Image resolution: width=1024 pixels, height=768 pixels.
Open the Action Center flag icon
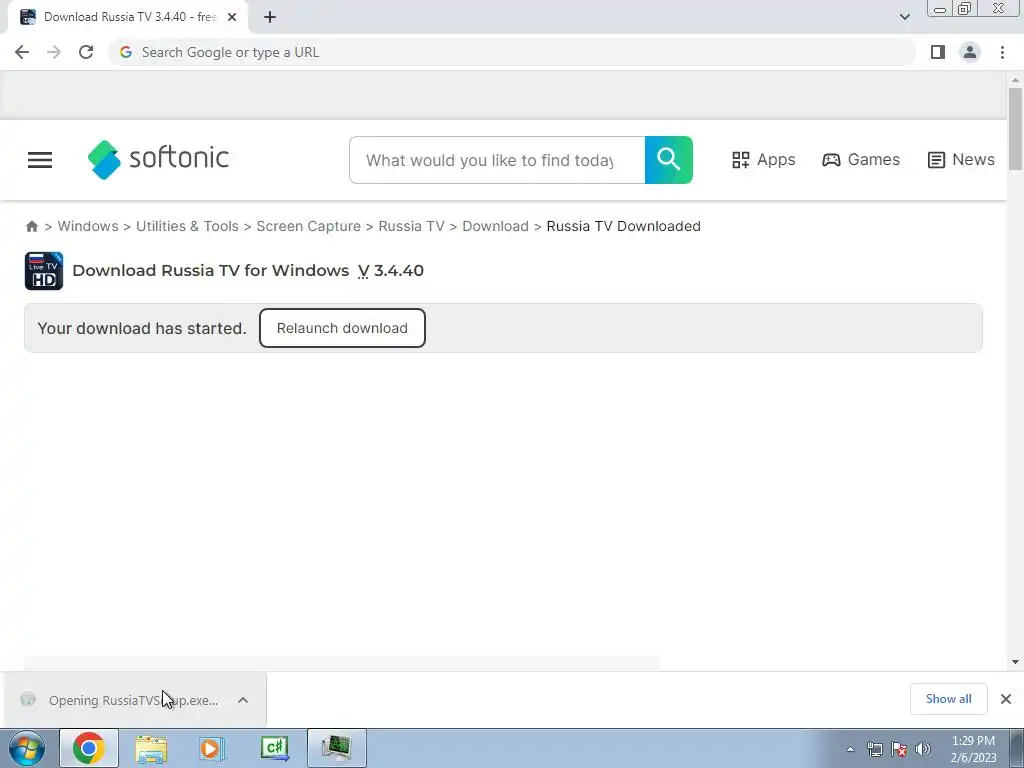(899, 749)
